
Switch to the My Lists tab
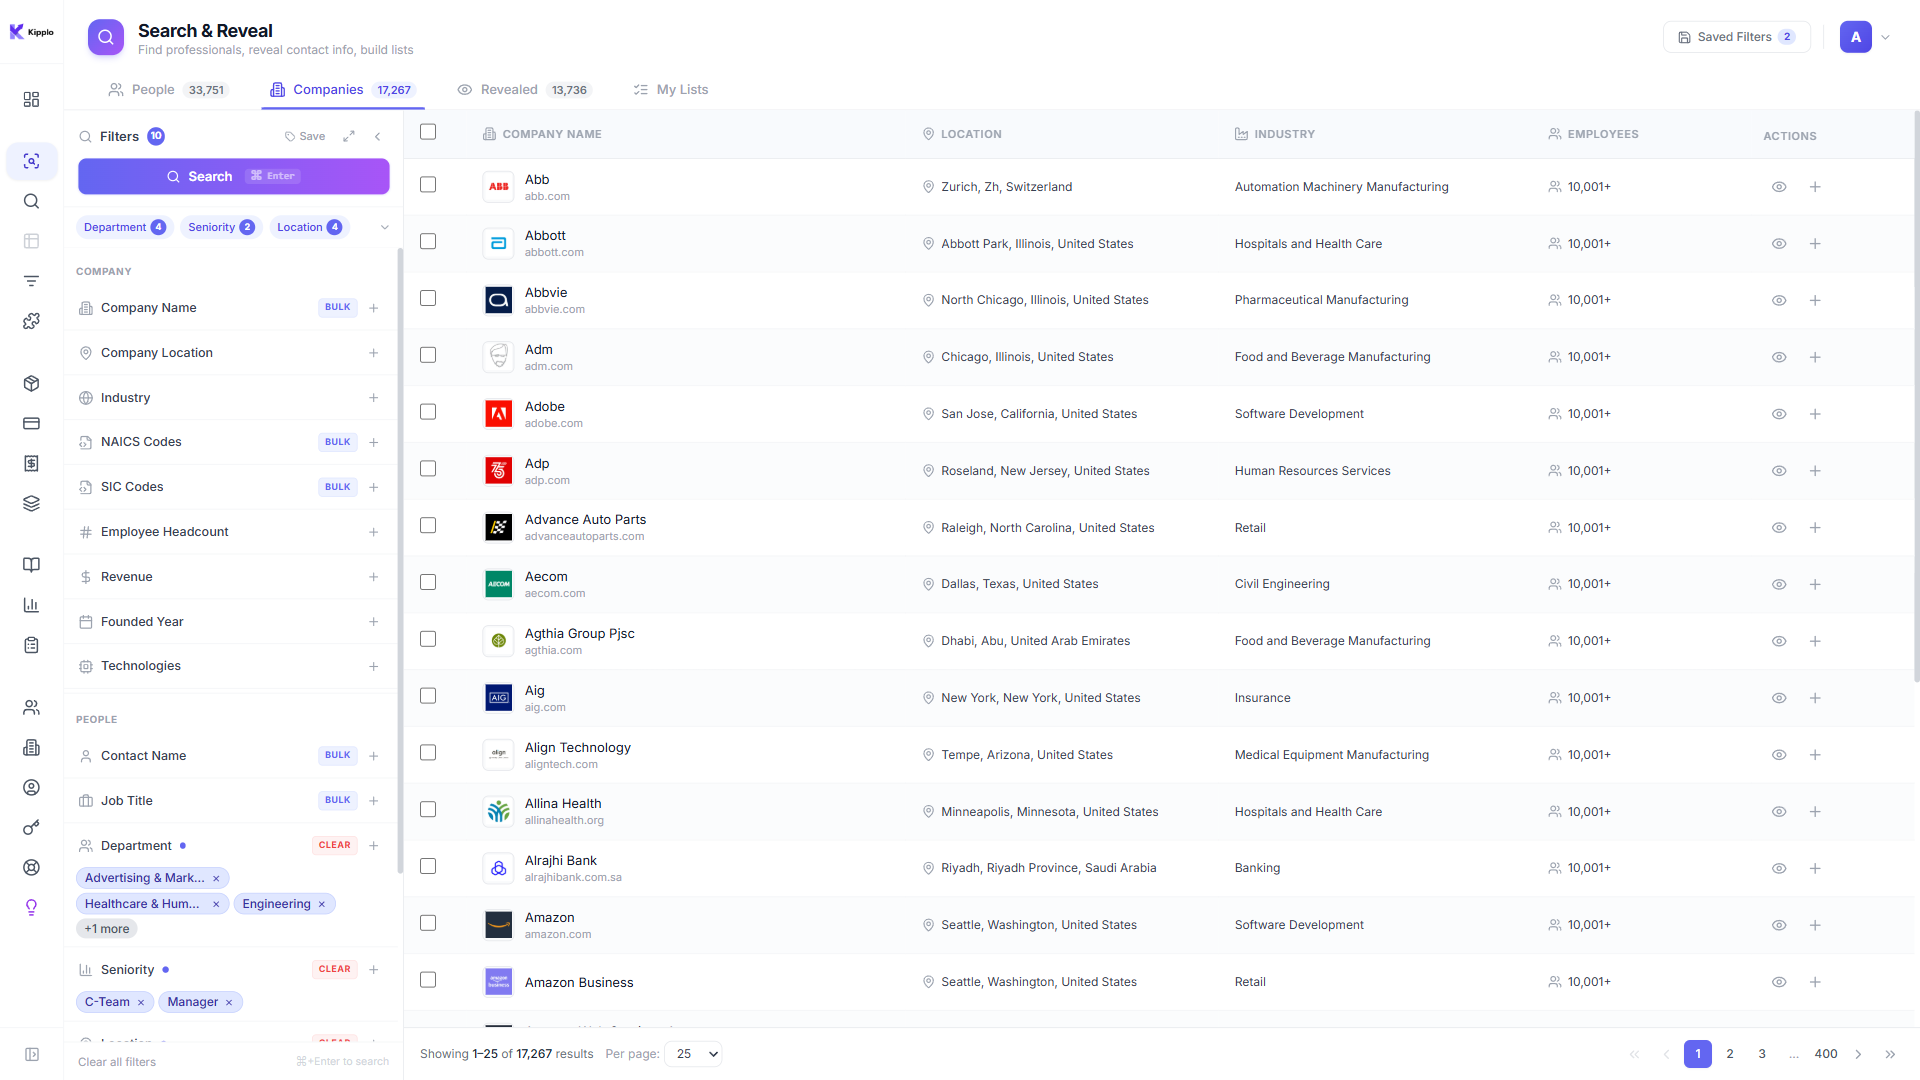click(x=671, y=90)
